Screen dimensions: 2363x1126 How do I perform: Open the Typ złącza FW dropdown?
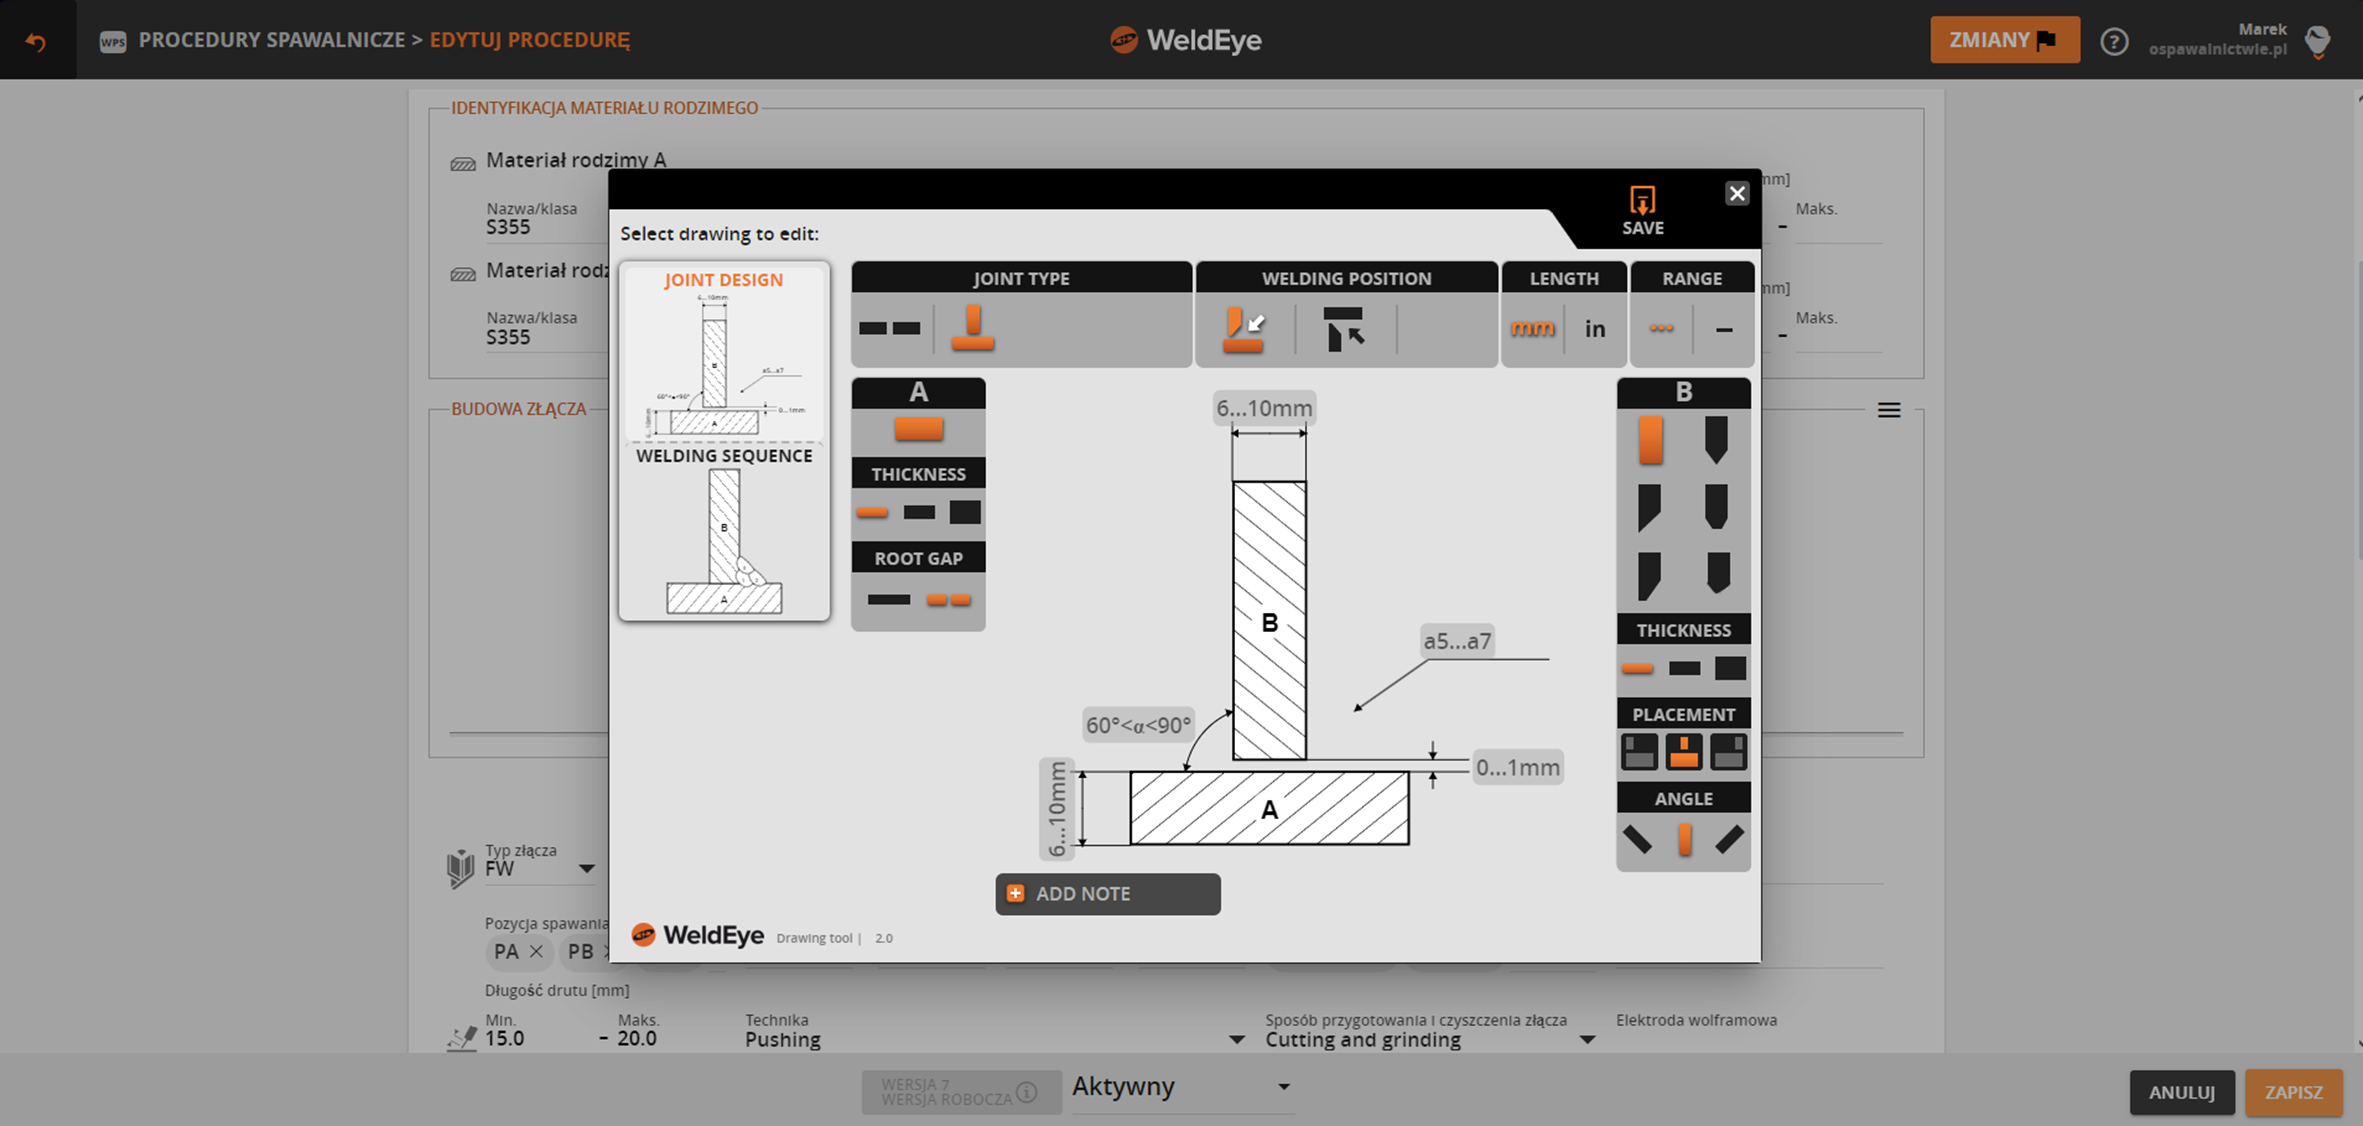586,868
